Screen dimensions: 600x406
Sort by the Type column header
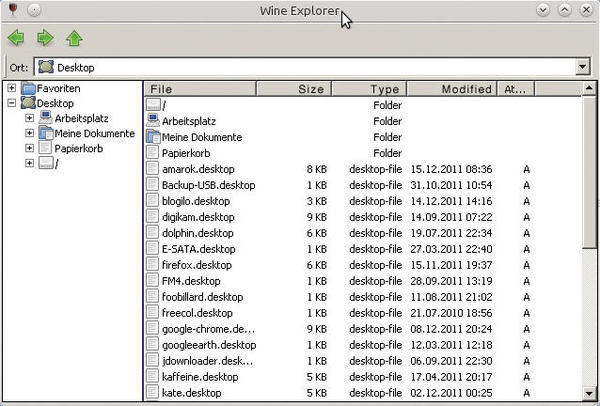point(369,89)
